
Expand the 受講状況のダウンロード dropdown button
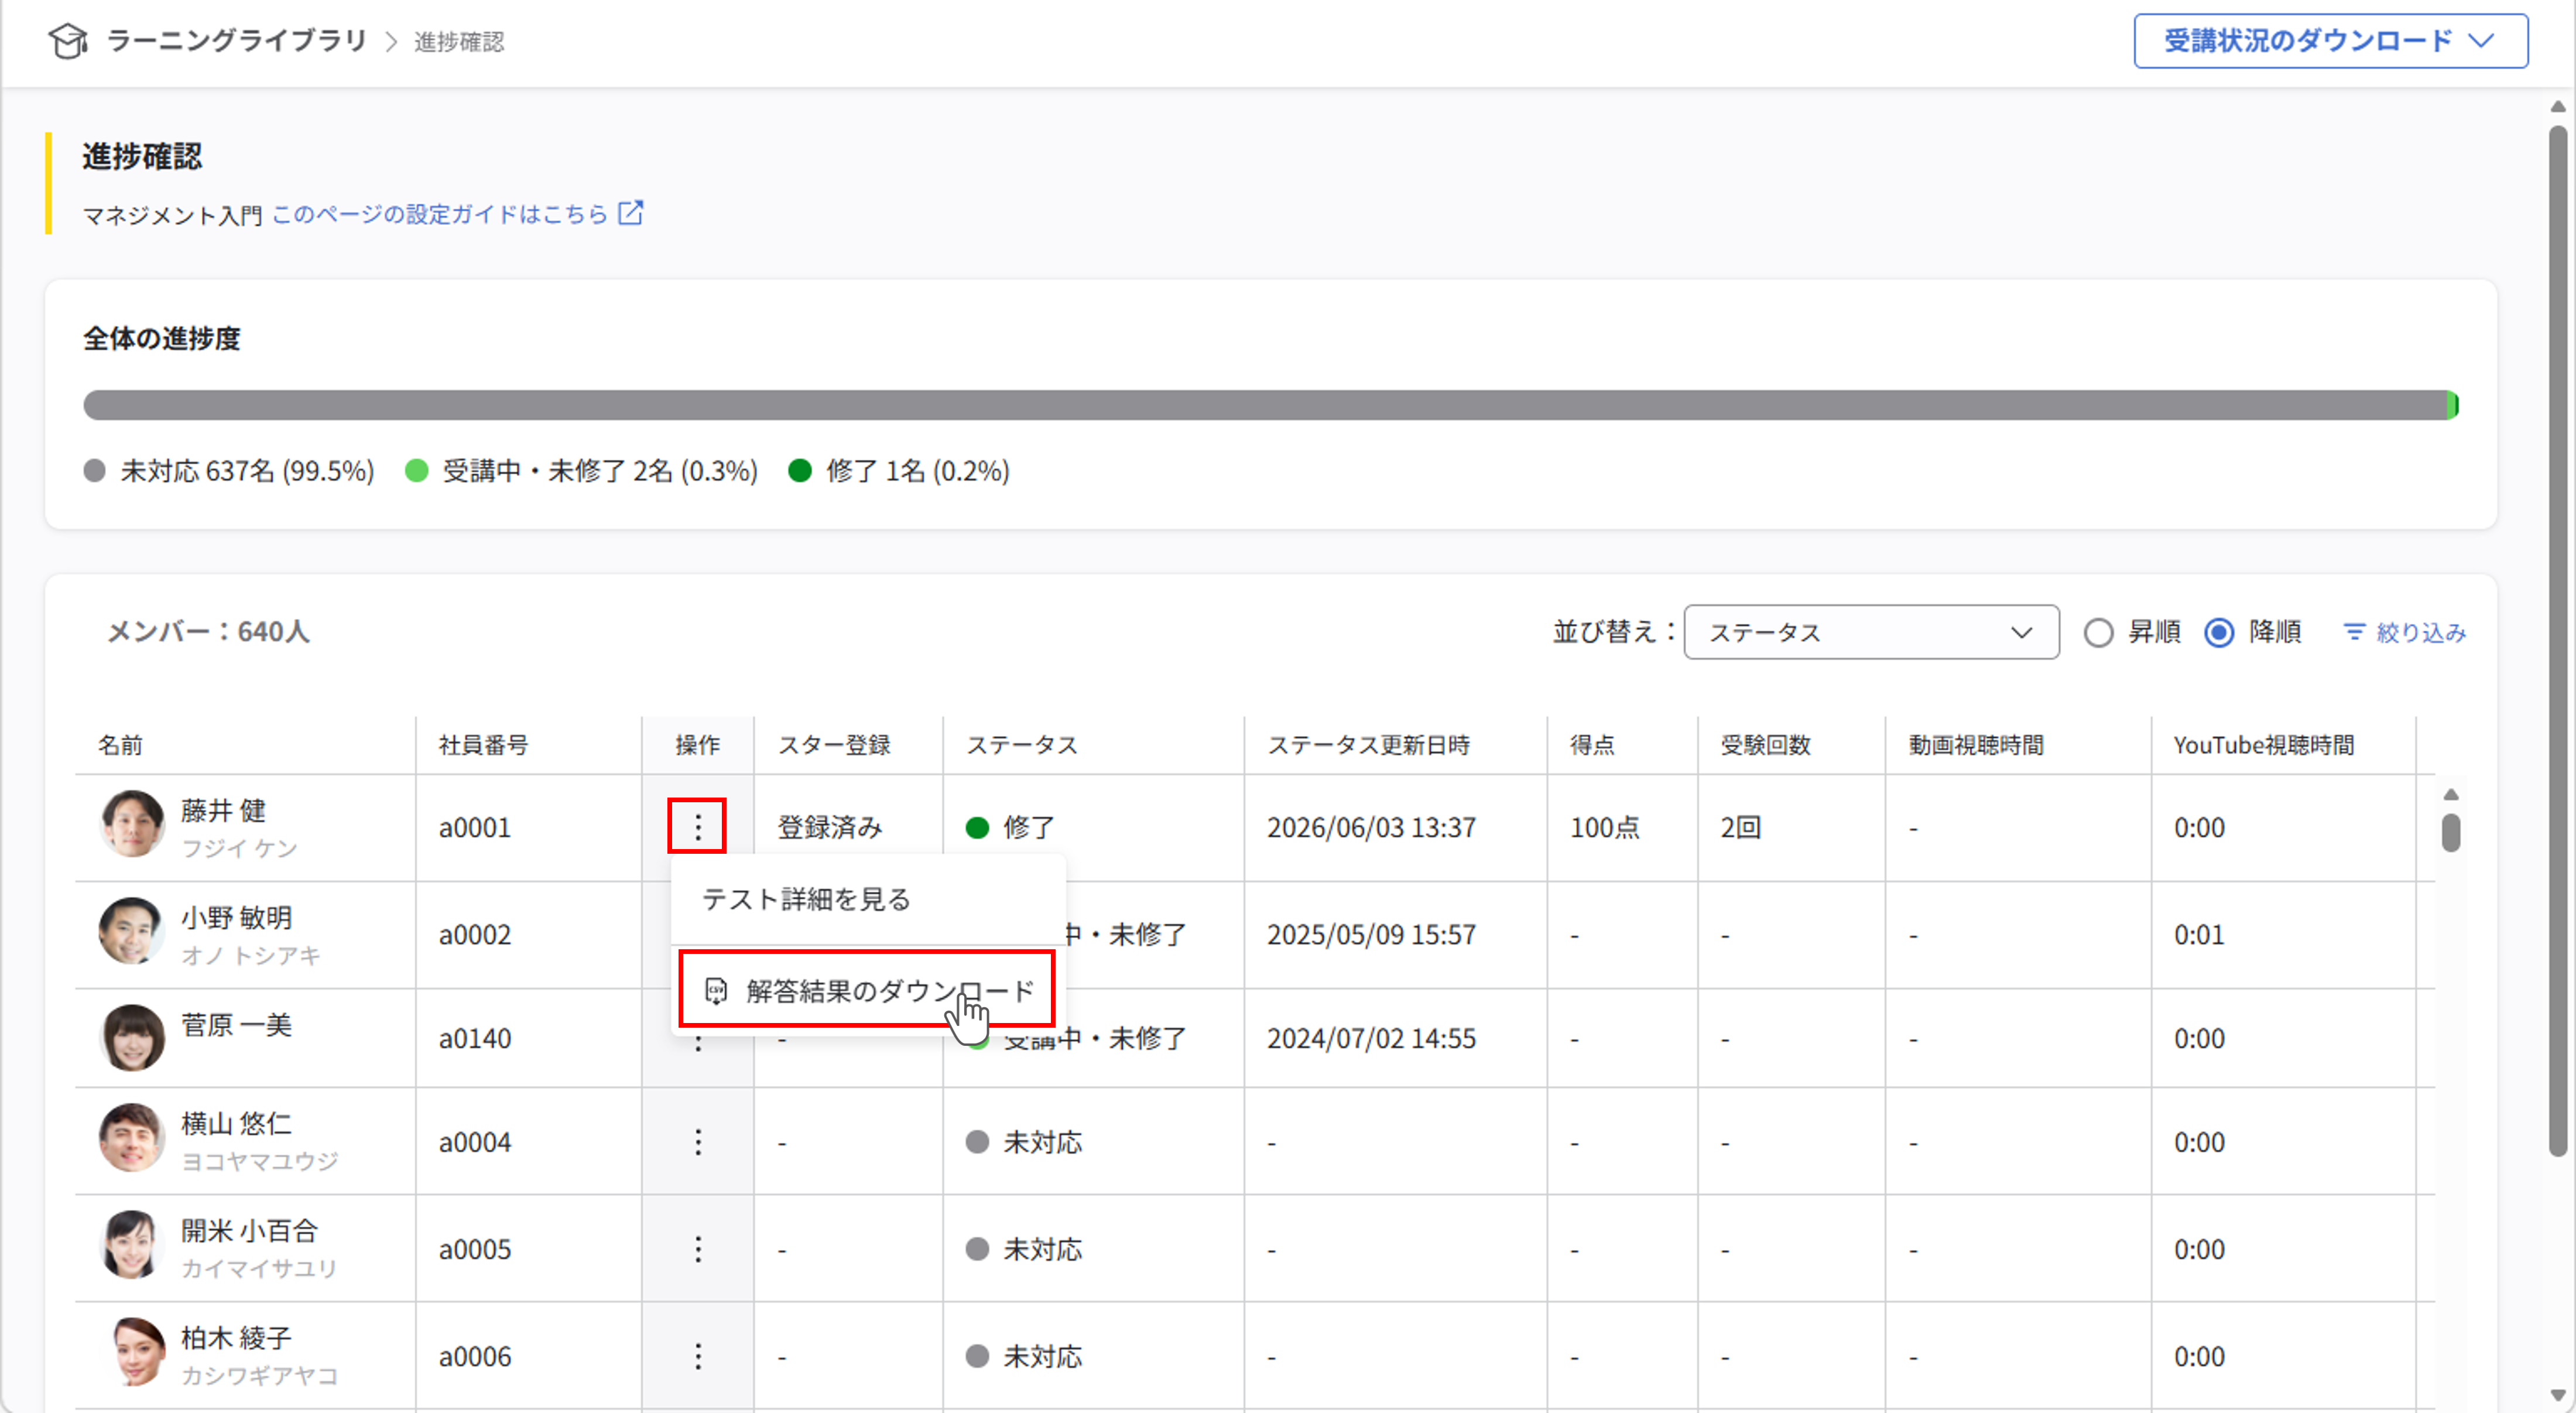2331,41
